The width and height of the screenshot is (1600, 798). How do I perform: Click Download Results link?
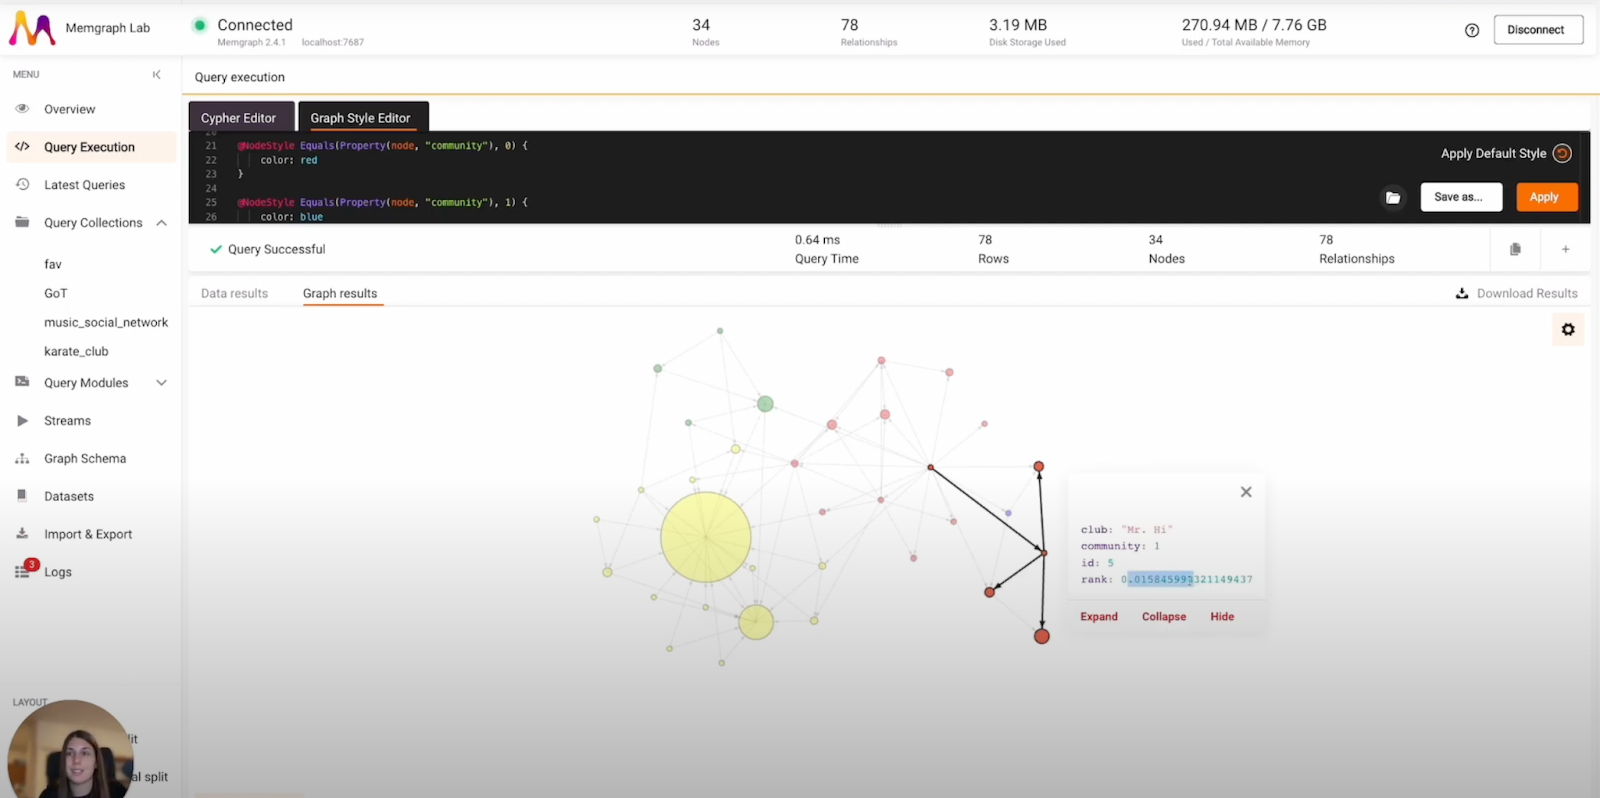(x=1516, y=293)
